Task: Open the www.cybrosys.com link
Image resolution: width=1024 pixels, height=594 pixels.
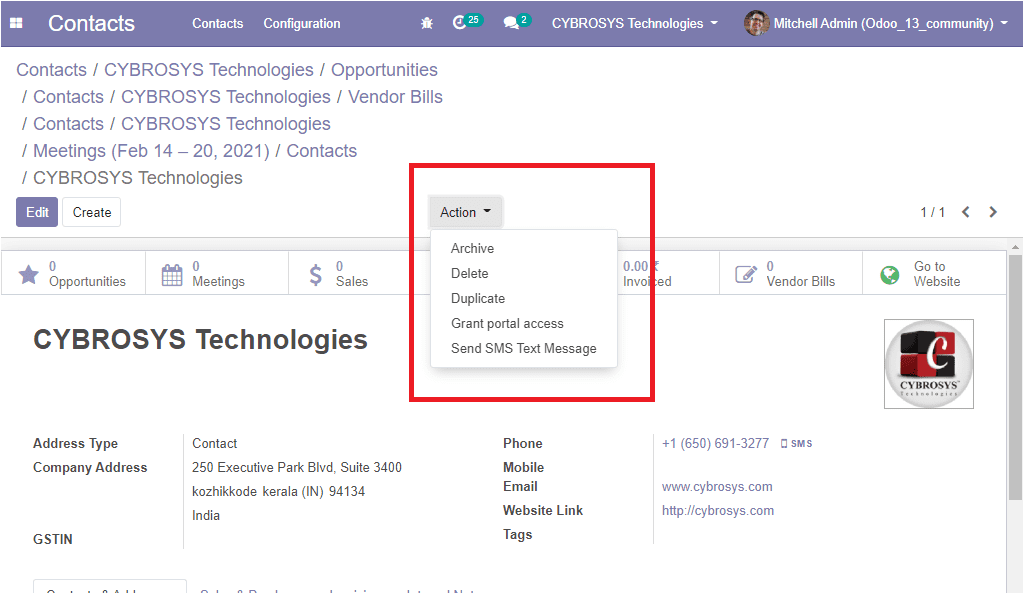Action: click(x=717, y=487)
